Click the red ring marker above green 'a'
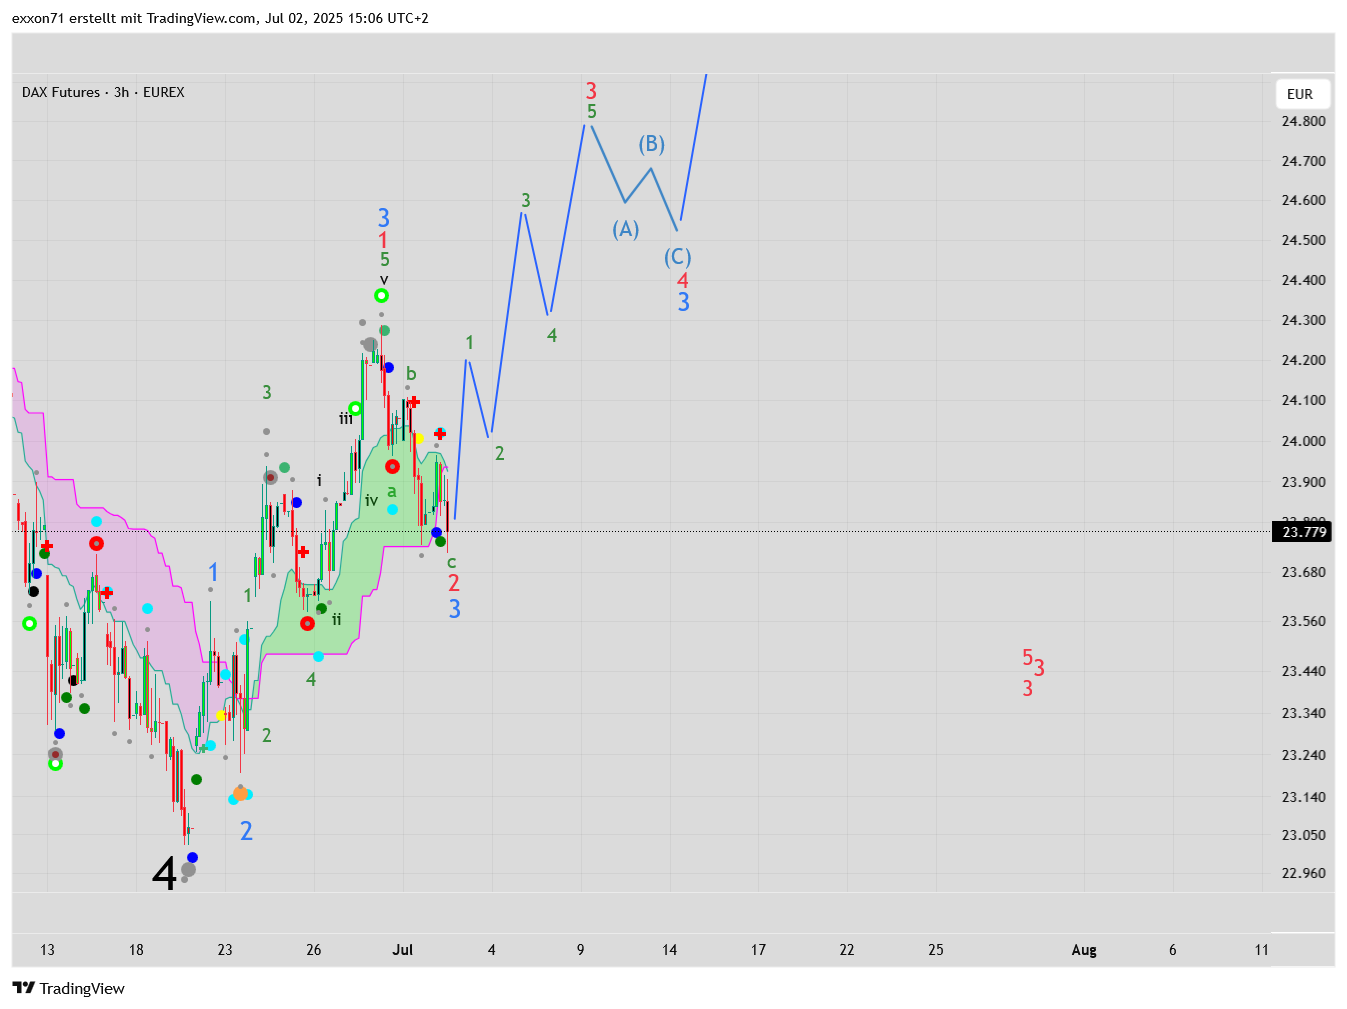 [x=392, y=467]
